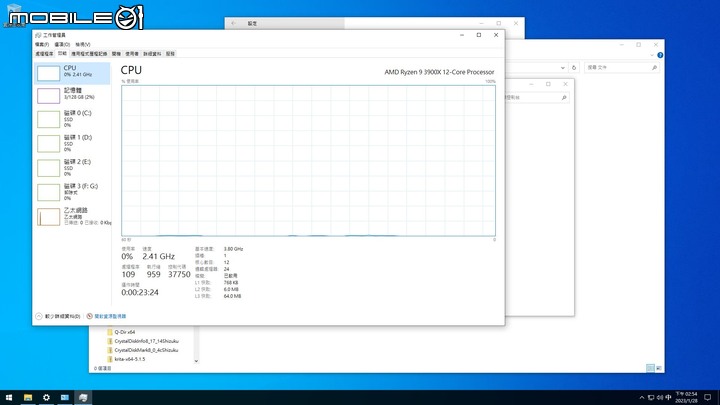Click the Resource Monitor icon beside the link
Screen dimensions: 720x405
[x=90, y=316]
